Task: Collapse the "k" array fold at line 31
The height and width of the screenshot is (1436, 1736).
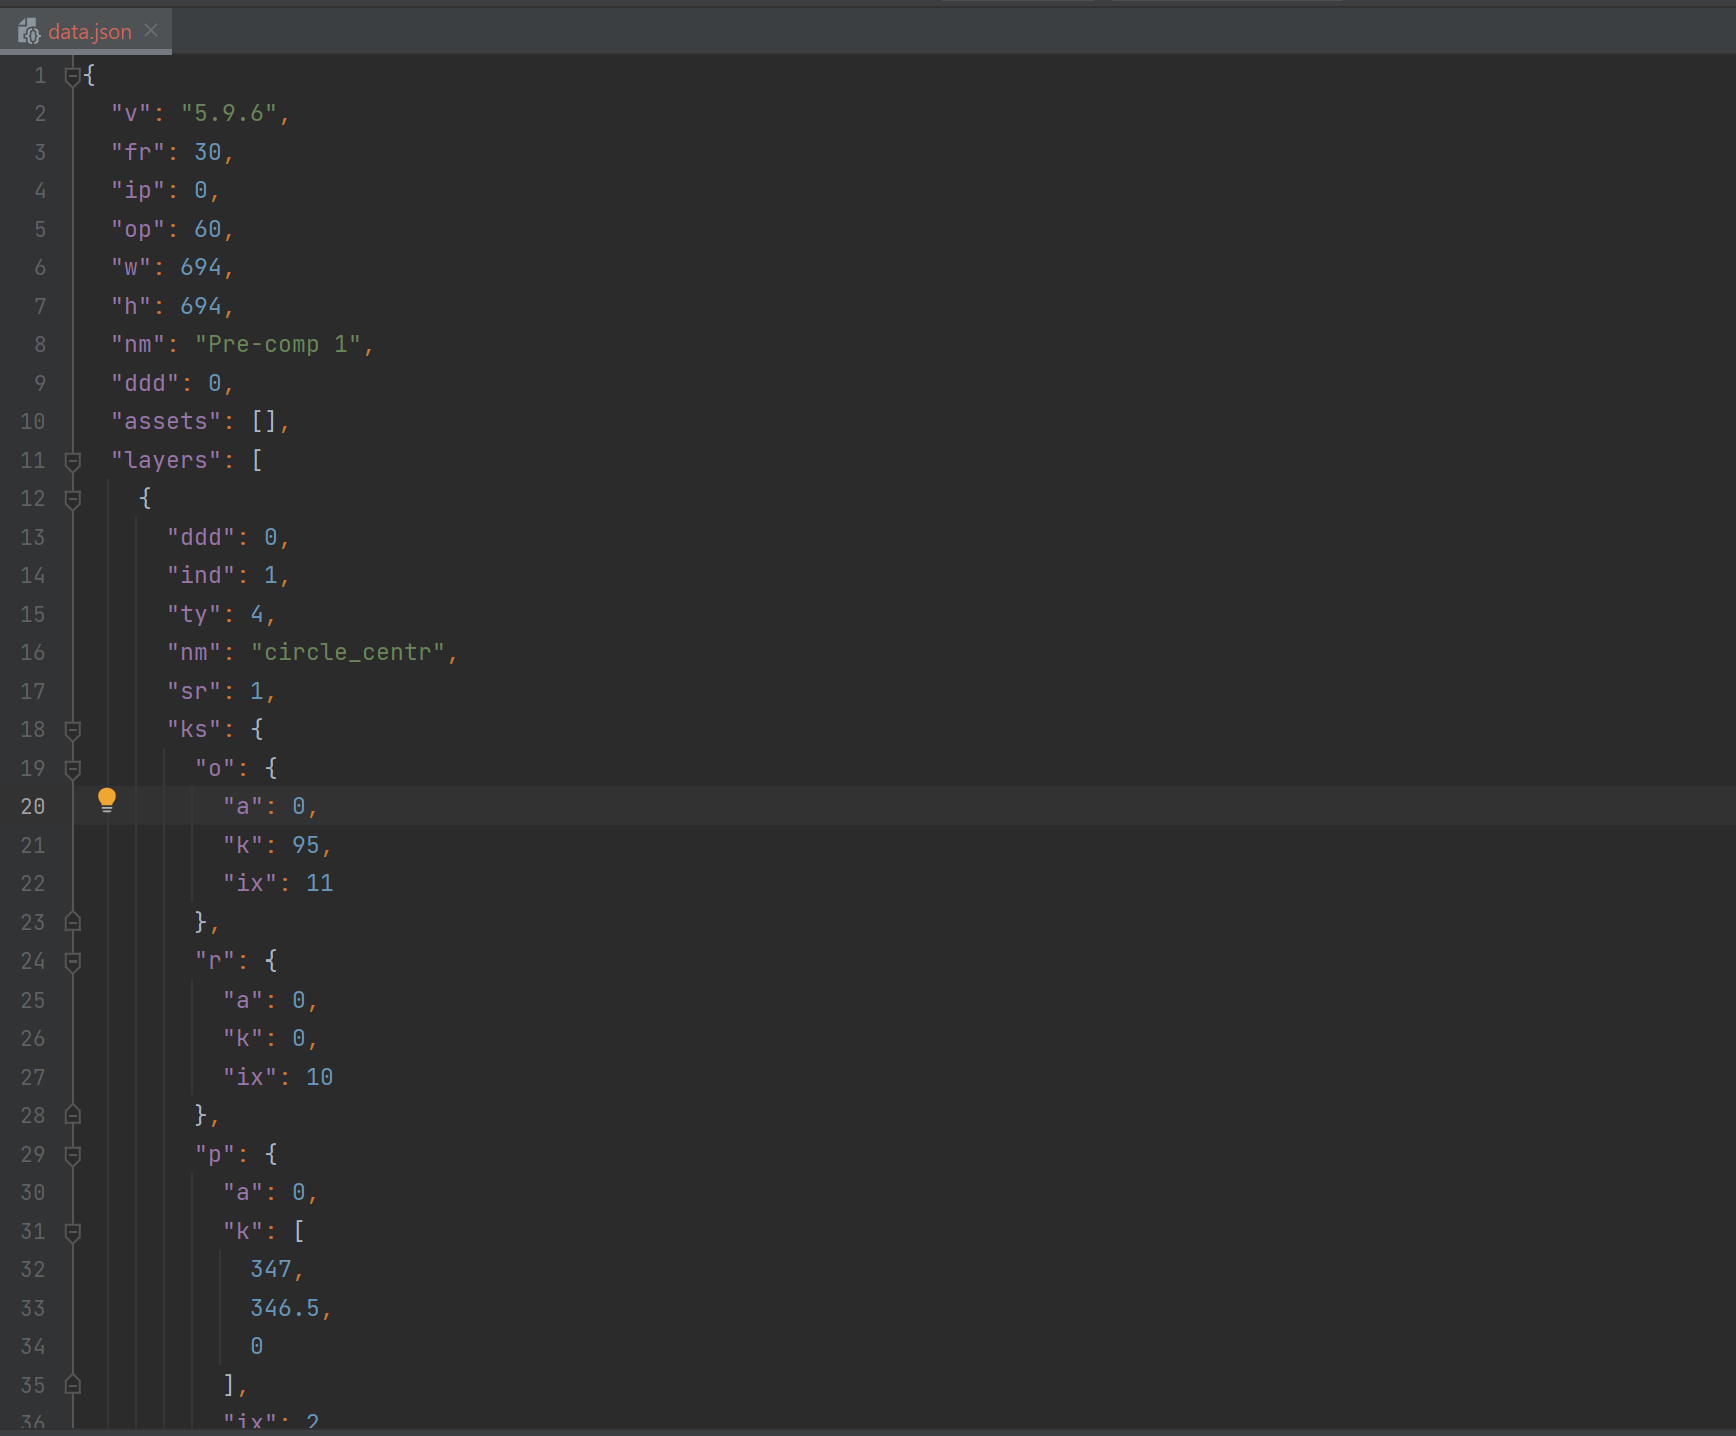Action: pyautogui.click(x=71, y=1231)
